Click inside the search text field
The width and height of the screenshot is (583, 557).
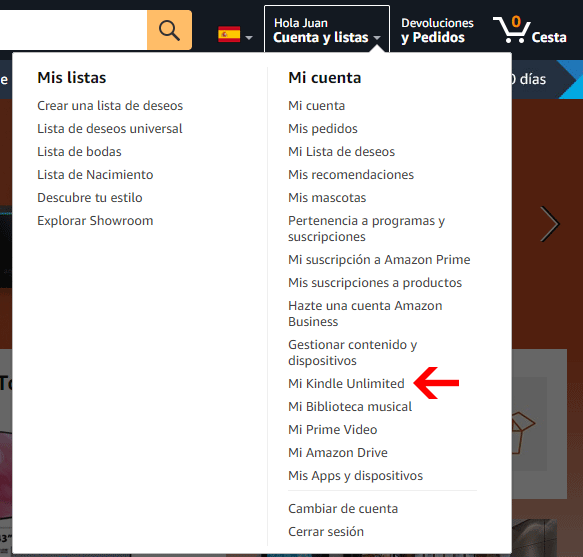(x=73, y=30)
